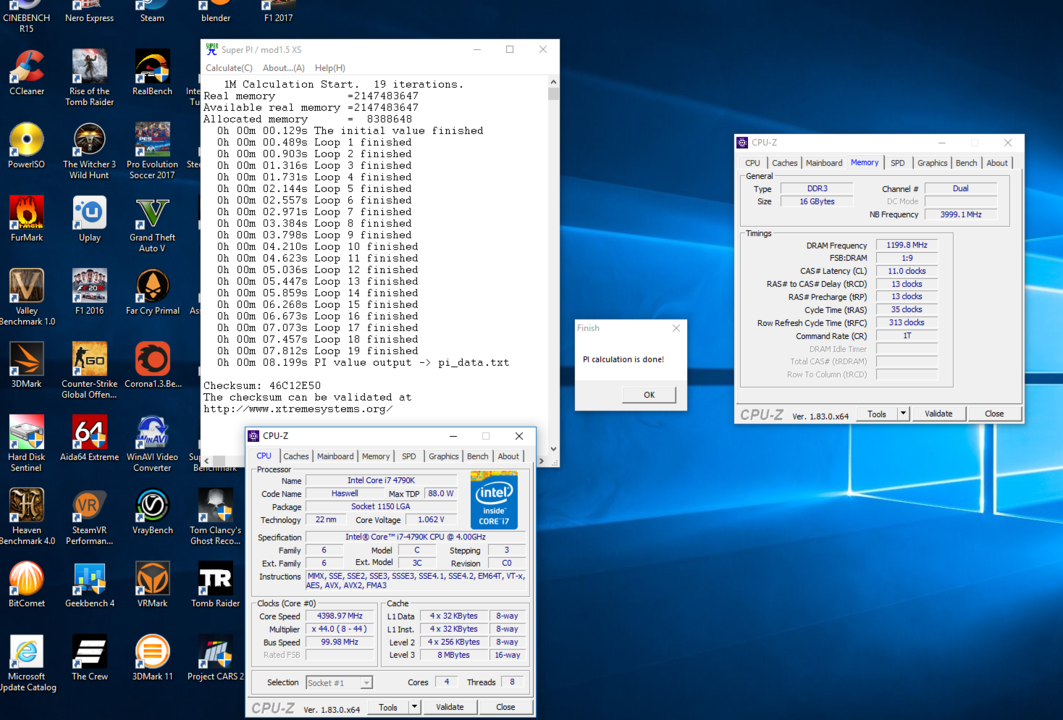This screenshot has height=720, width=1063.
Task: Click Super PI scrollbar down arrow
Action: tap(553, 449)
